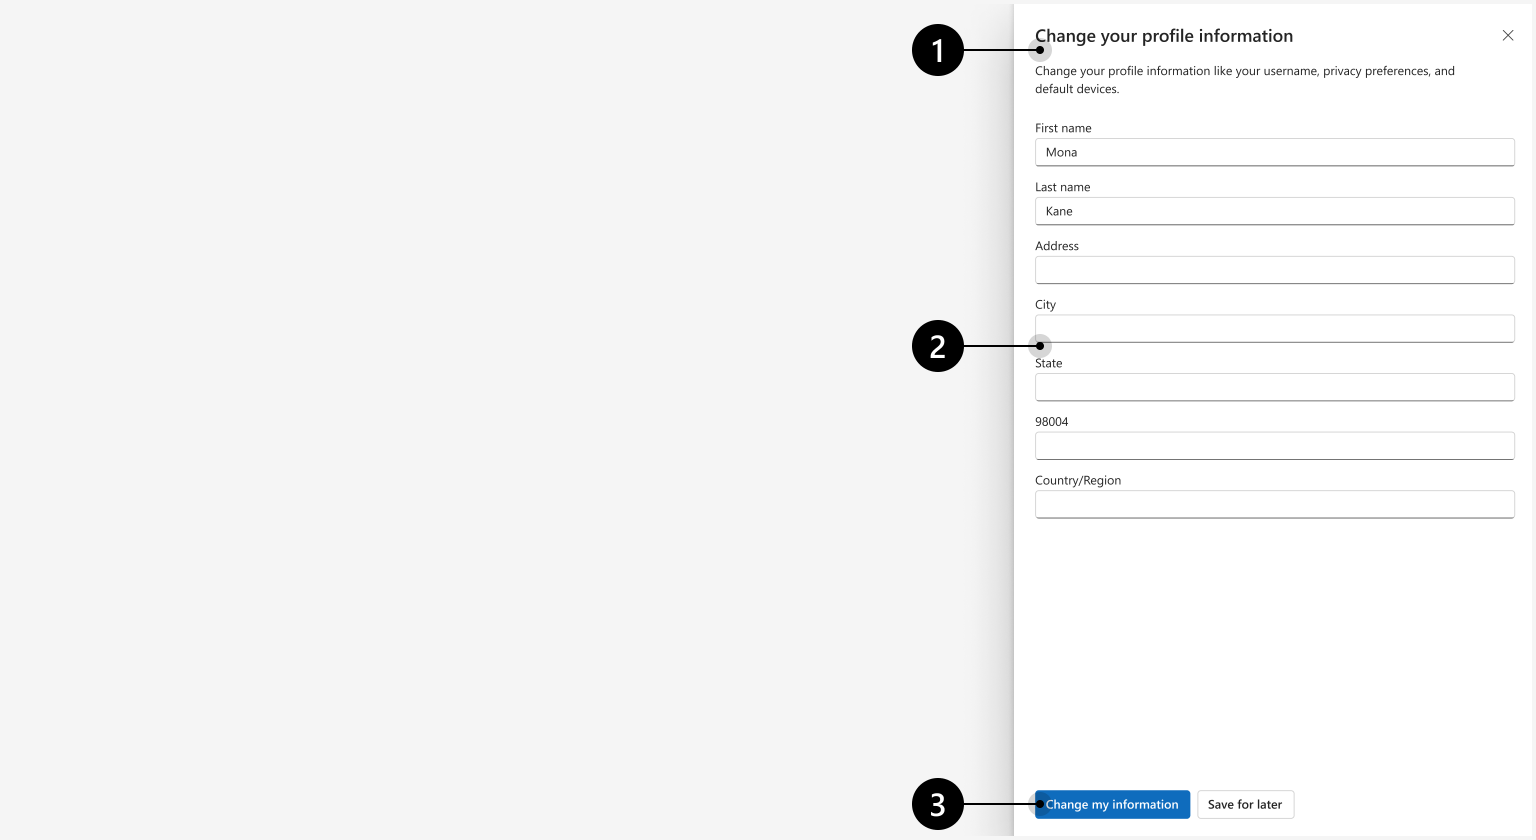
Task: Click the annotation marker numbered 3
Action: coord(938,804)
